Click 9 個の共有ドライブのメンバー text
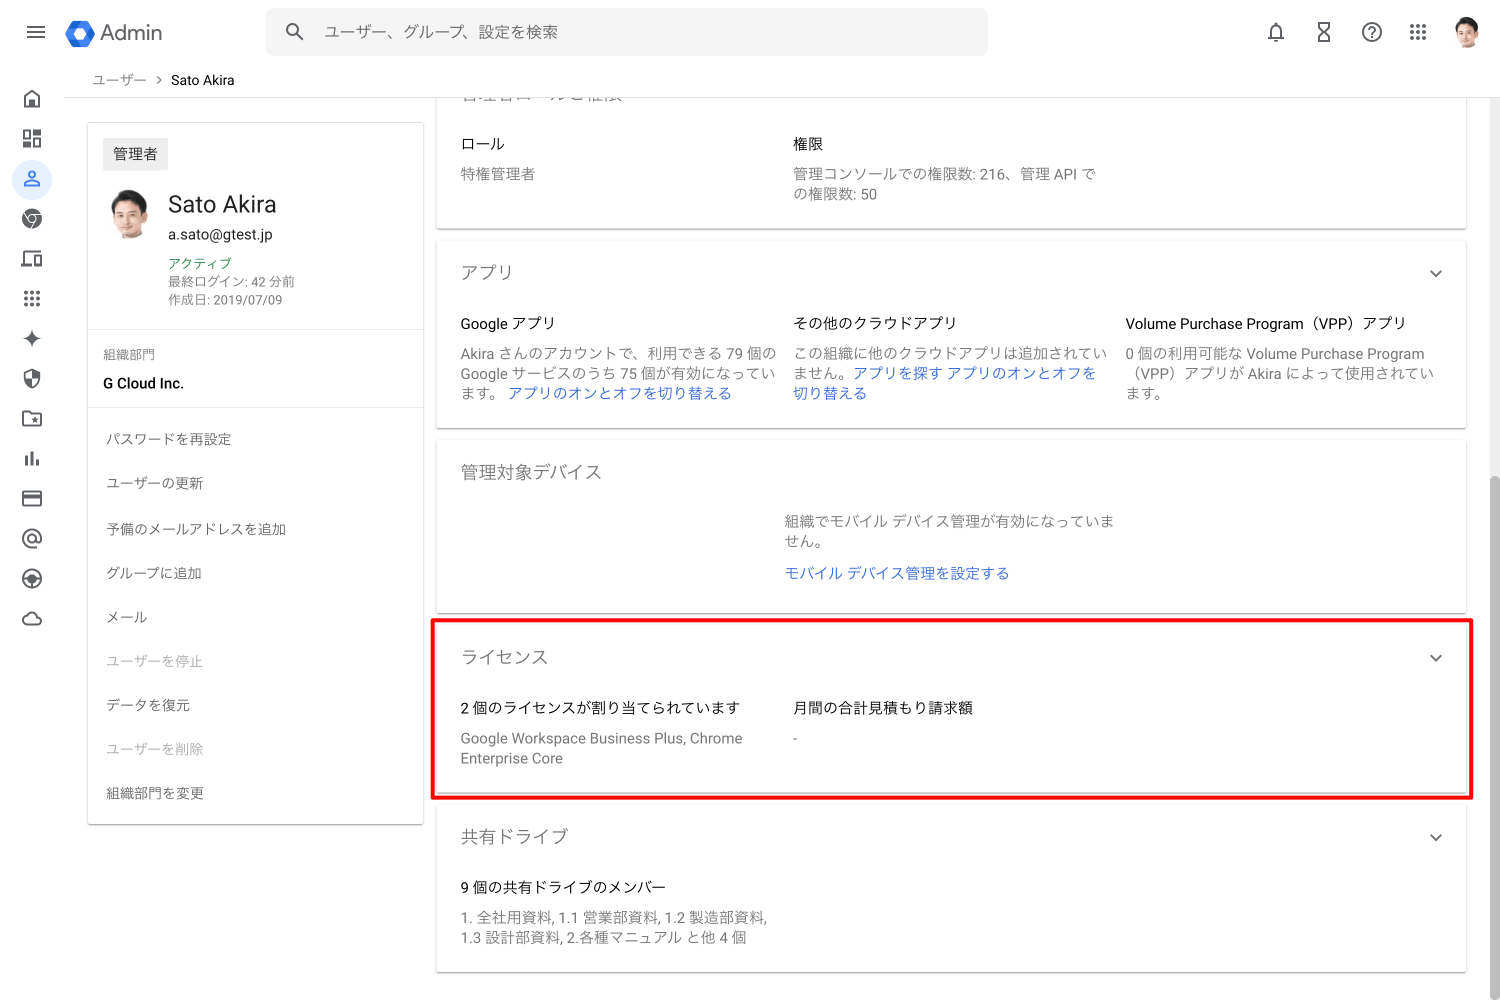1500x1000 pixels. [x=563, y=887]
